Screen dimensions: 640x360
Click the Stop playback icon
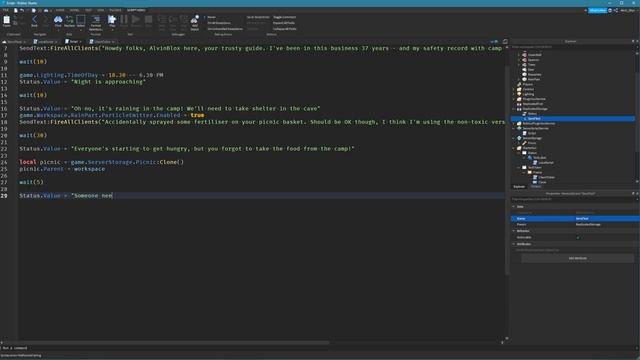click(x=149, y=20)
